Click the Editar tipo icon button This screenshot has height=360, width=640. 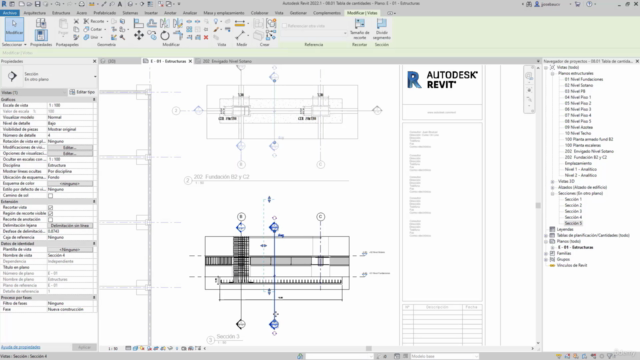(82, 92)
